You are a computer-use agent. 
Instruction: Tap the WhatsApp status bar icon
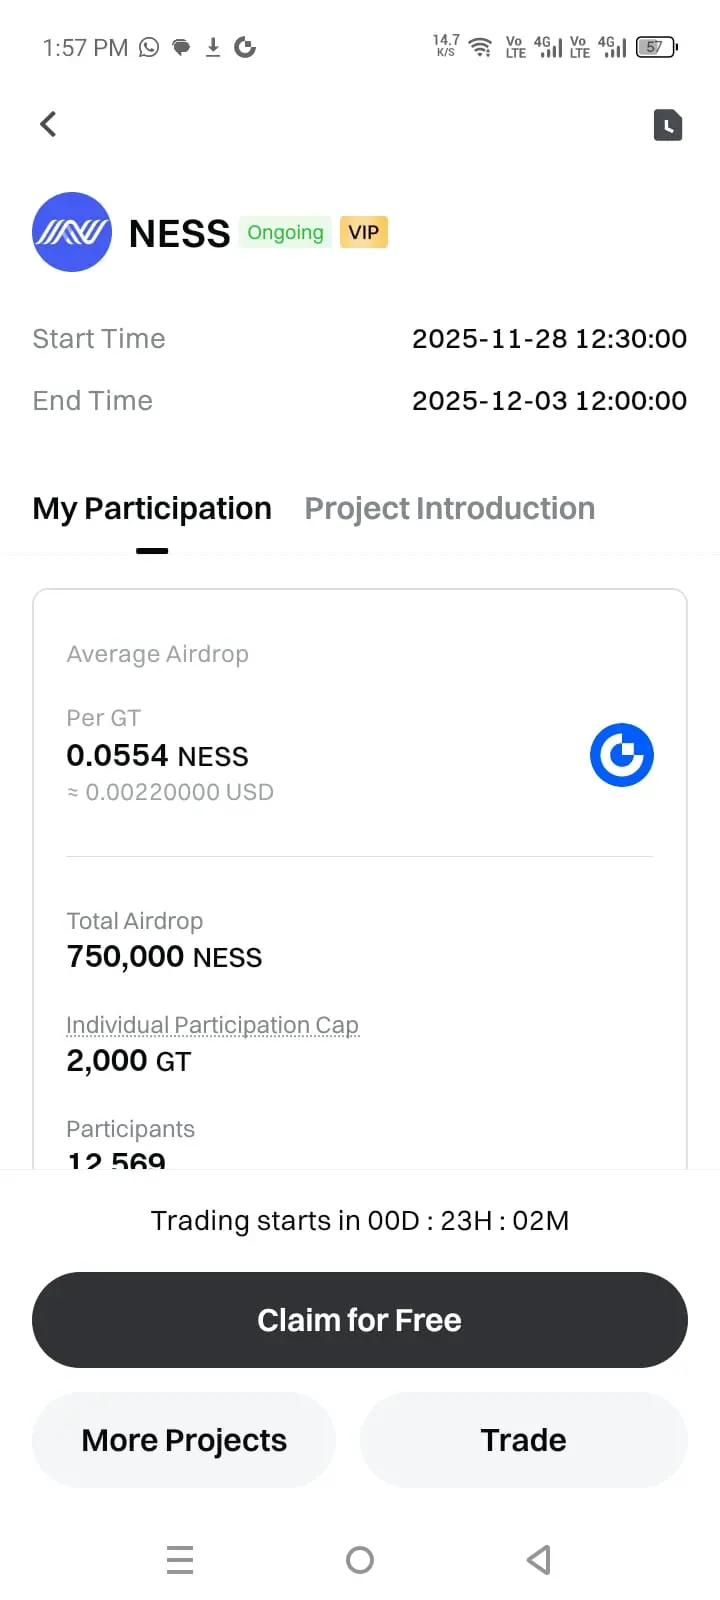(149, 47)
